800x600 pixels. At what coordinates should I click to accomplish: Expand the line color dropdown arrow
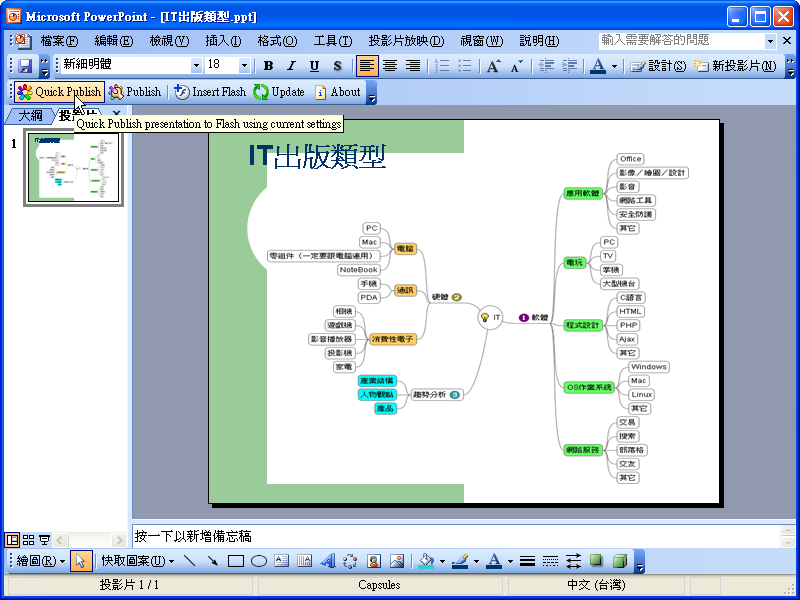[476, 562]
